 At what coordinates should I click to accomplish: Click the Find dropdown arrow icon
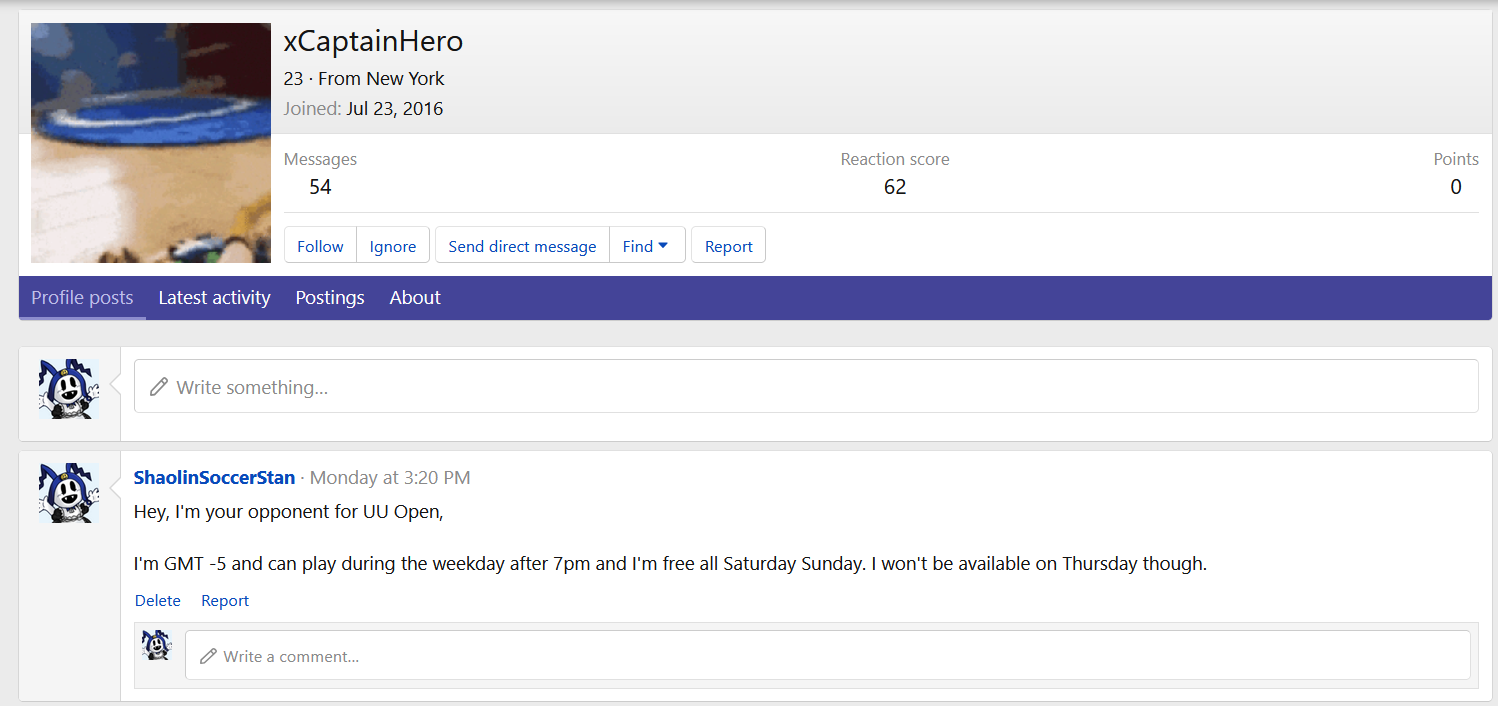pyautogui.click(x=663, y=246)
